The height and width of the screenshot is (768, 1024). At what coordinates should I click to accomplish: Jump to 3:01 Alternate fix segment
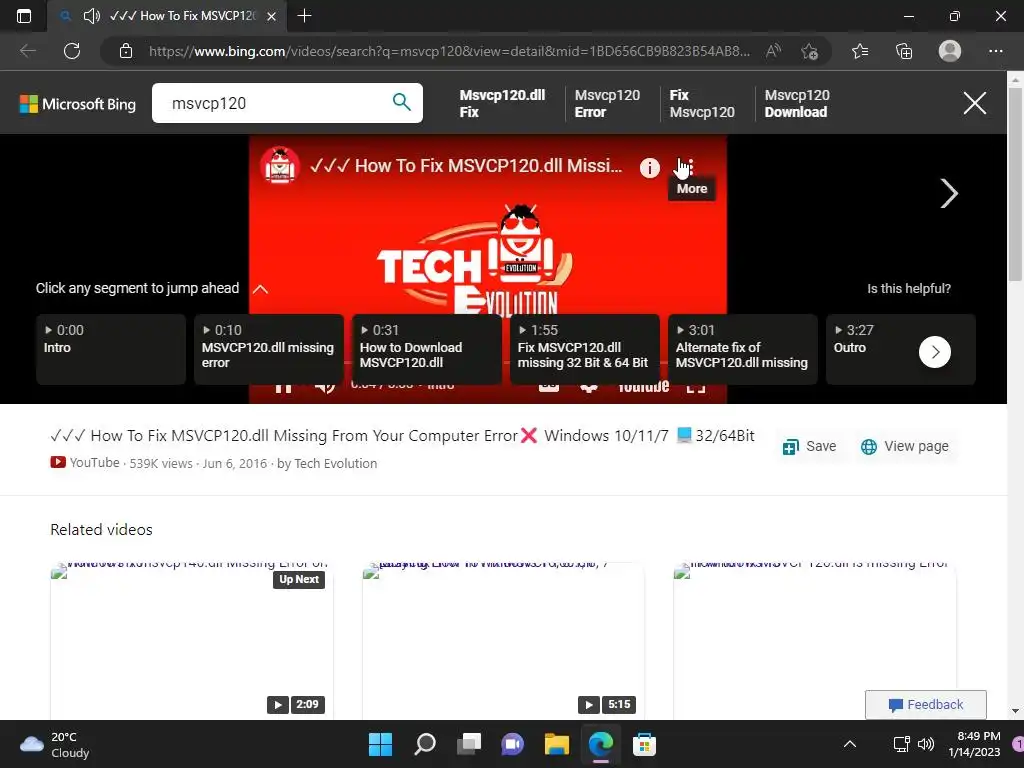(743, 349)
